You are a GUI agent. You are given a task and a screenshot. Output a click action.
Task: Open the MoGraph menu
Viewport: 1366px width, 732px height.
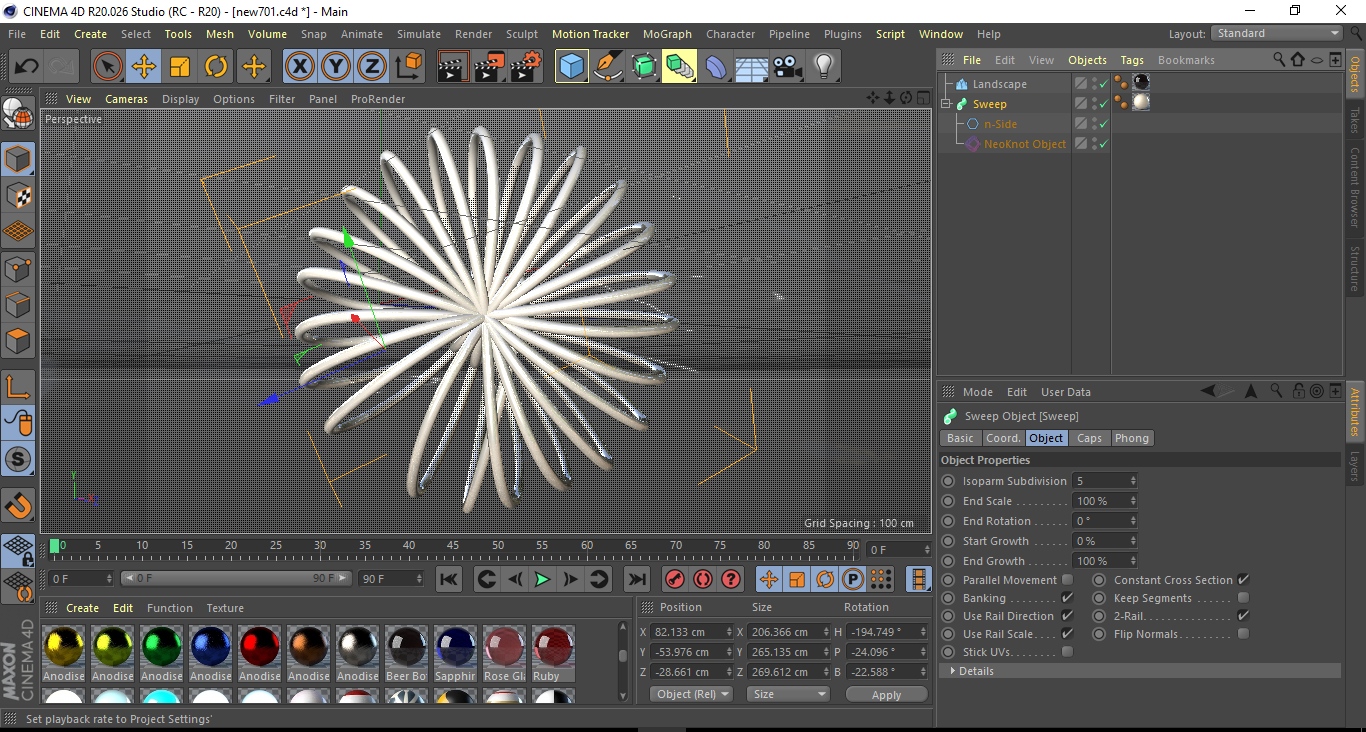(667, 34)
